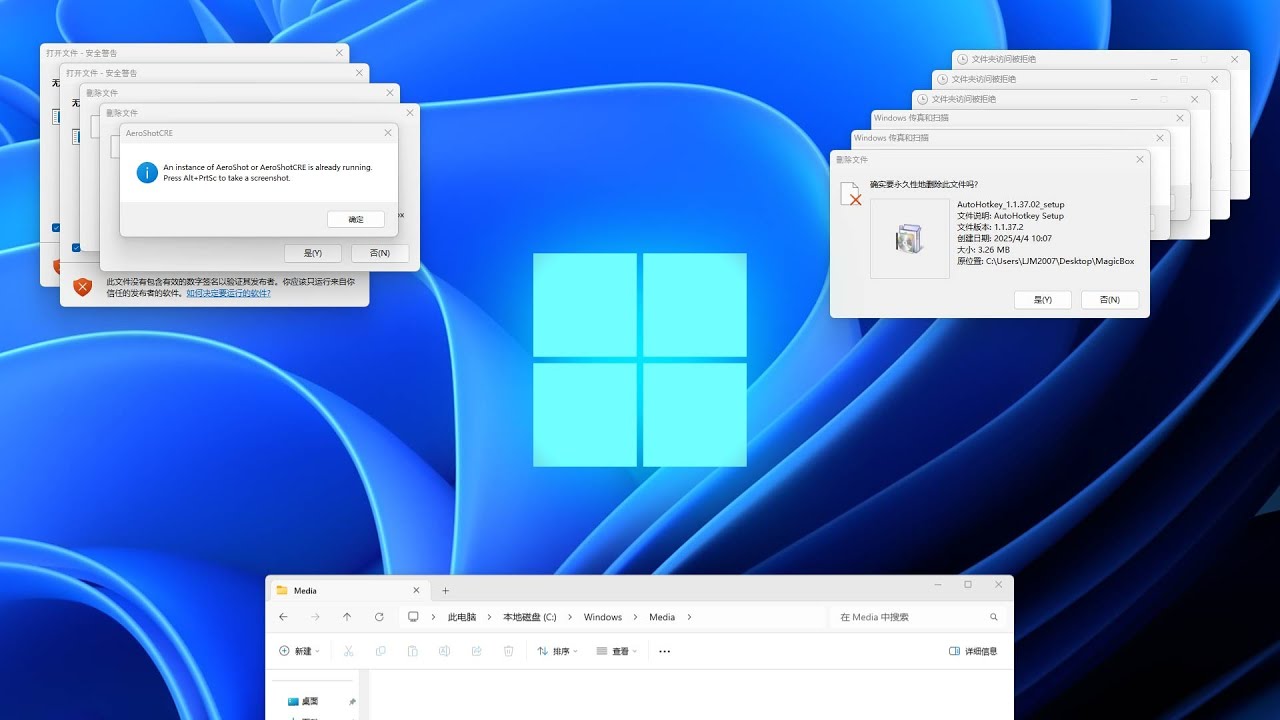Click the magnifier search icon in Explorer
Image resolution: width=1280 pixels, height=720 pixels.
pos(994,617)
